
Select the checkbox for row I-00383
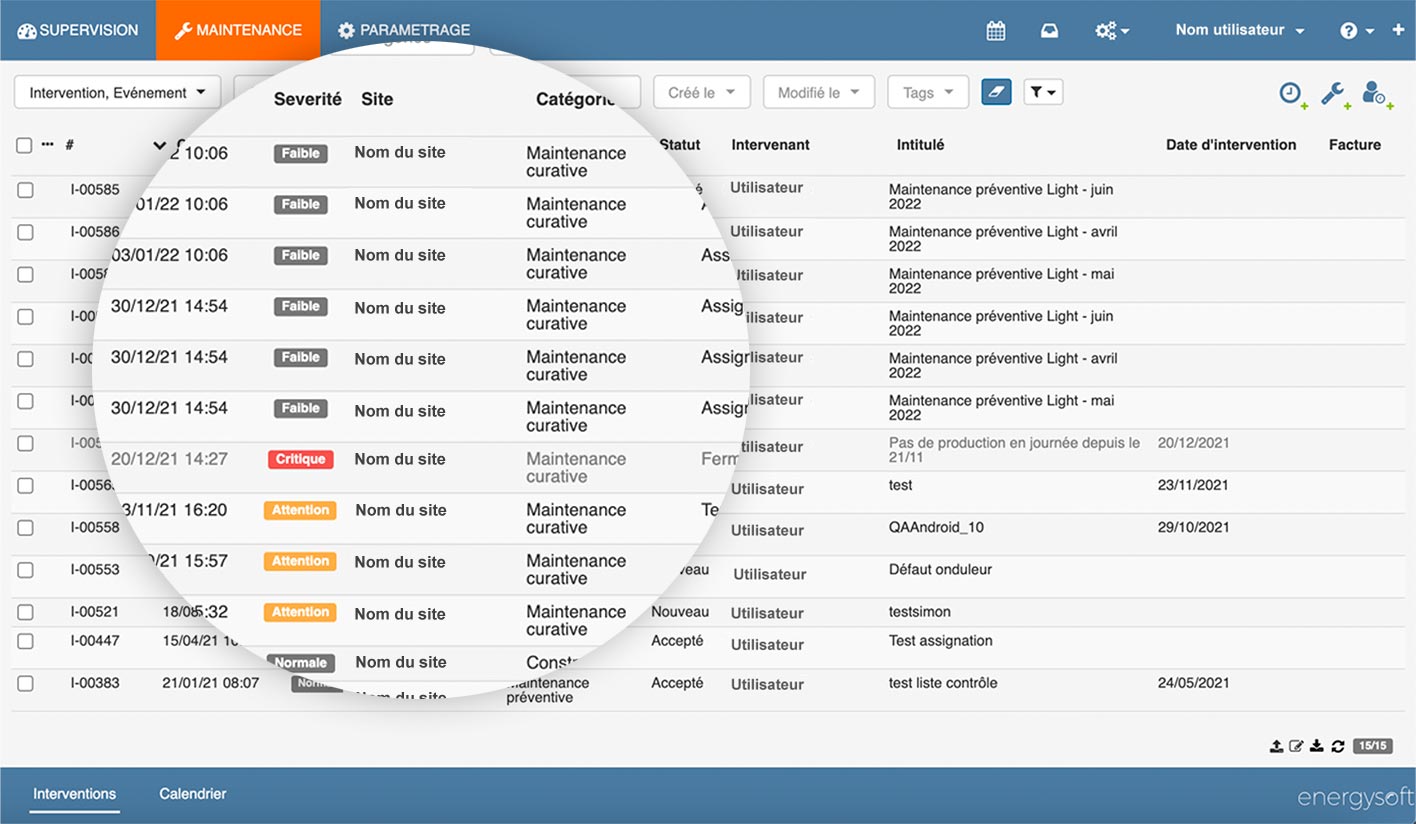point(25,684)
